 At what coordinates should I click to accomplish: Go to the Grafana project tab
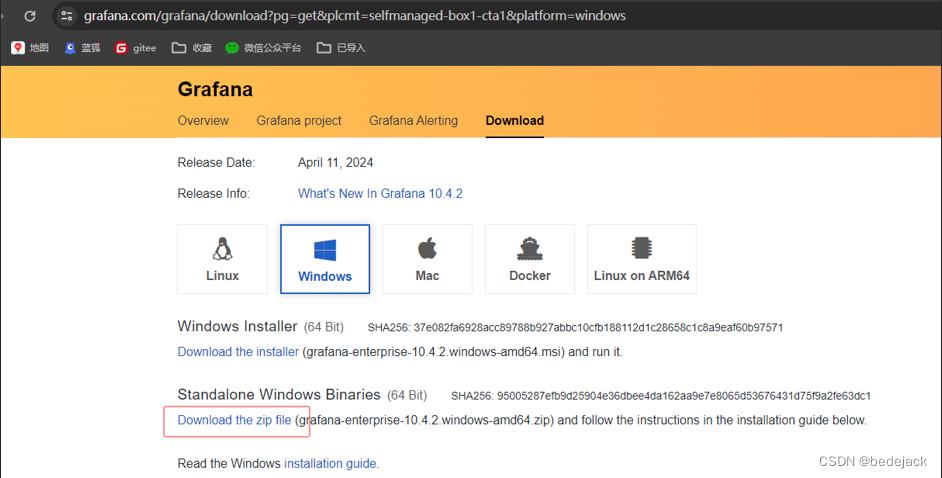tap(299, 121)
